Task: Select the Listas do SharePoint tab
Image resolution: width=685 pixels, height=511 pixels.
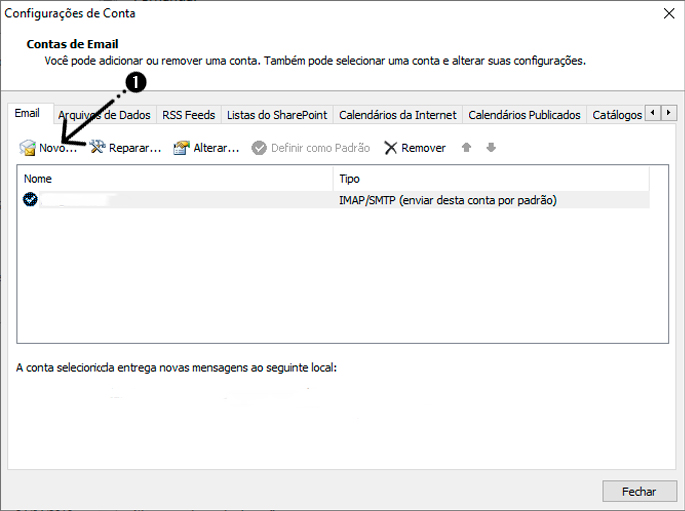Action: click(276, 115)
